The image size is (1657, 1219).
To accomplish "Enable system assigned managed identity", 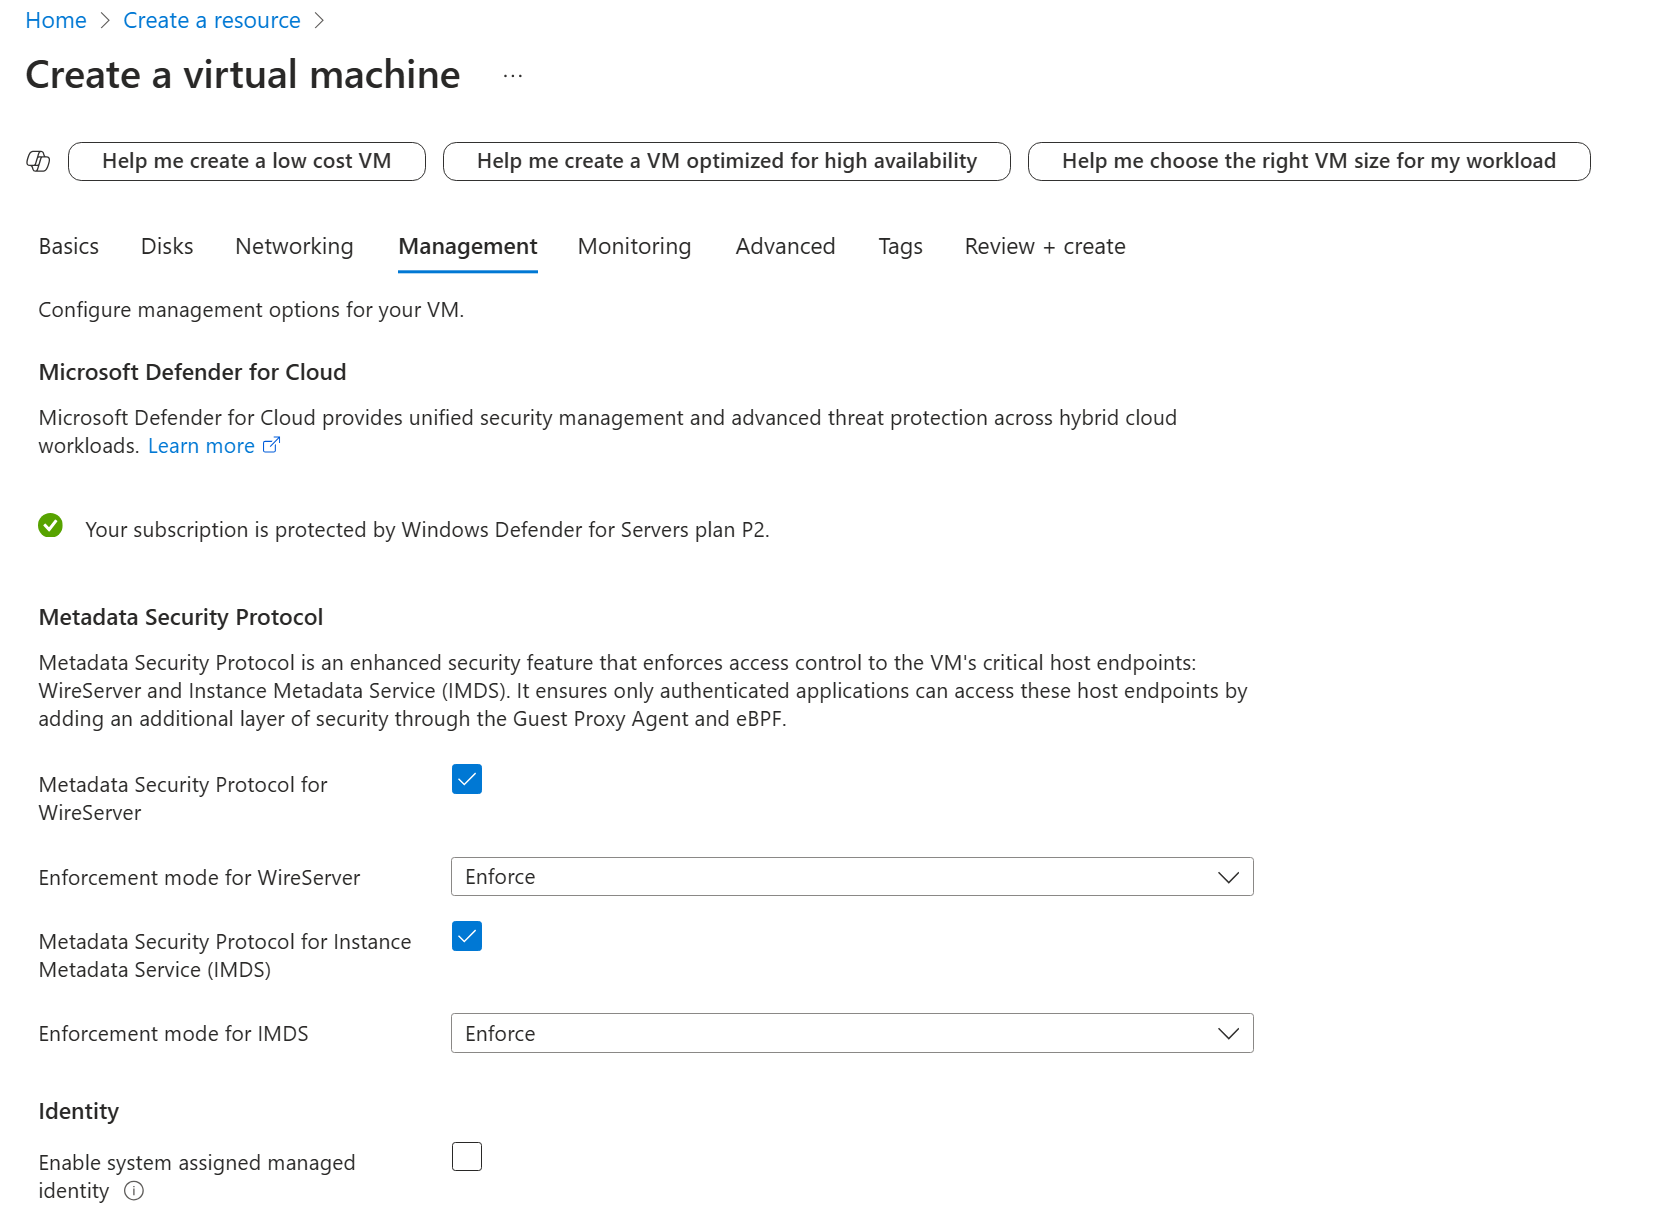I will tap(466, 1156).
